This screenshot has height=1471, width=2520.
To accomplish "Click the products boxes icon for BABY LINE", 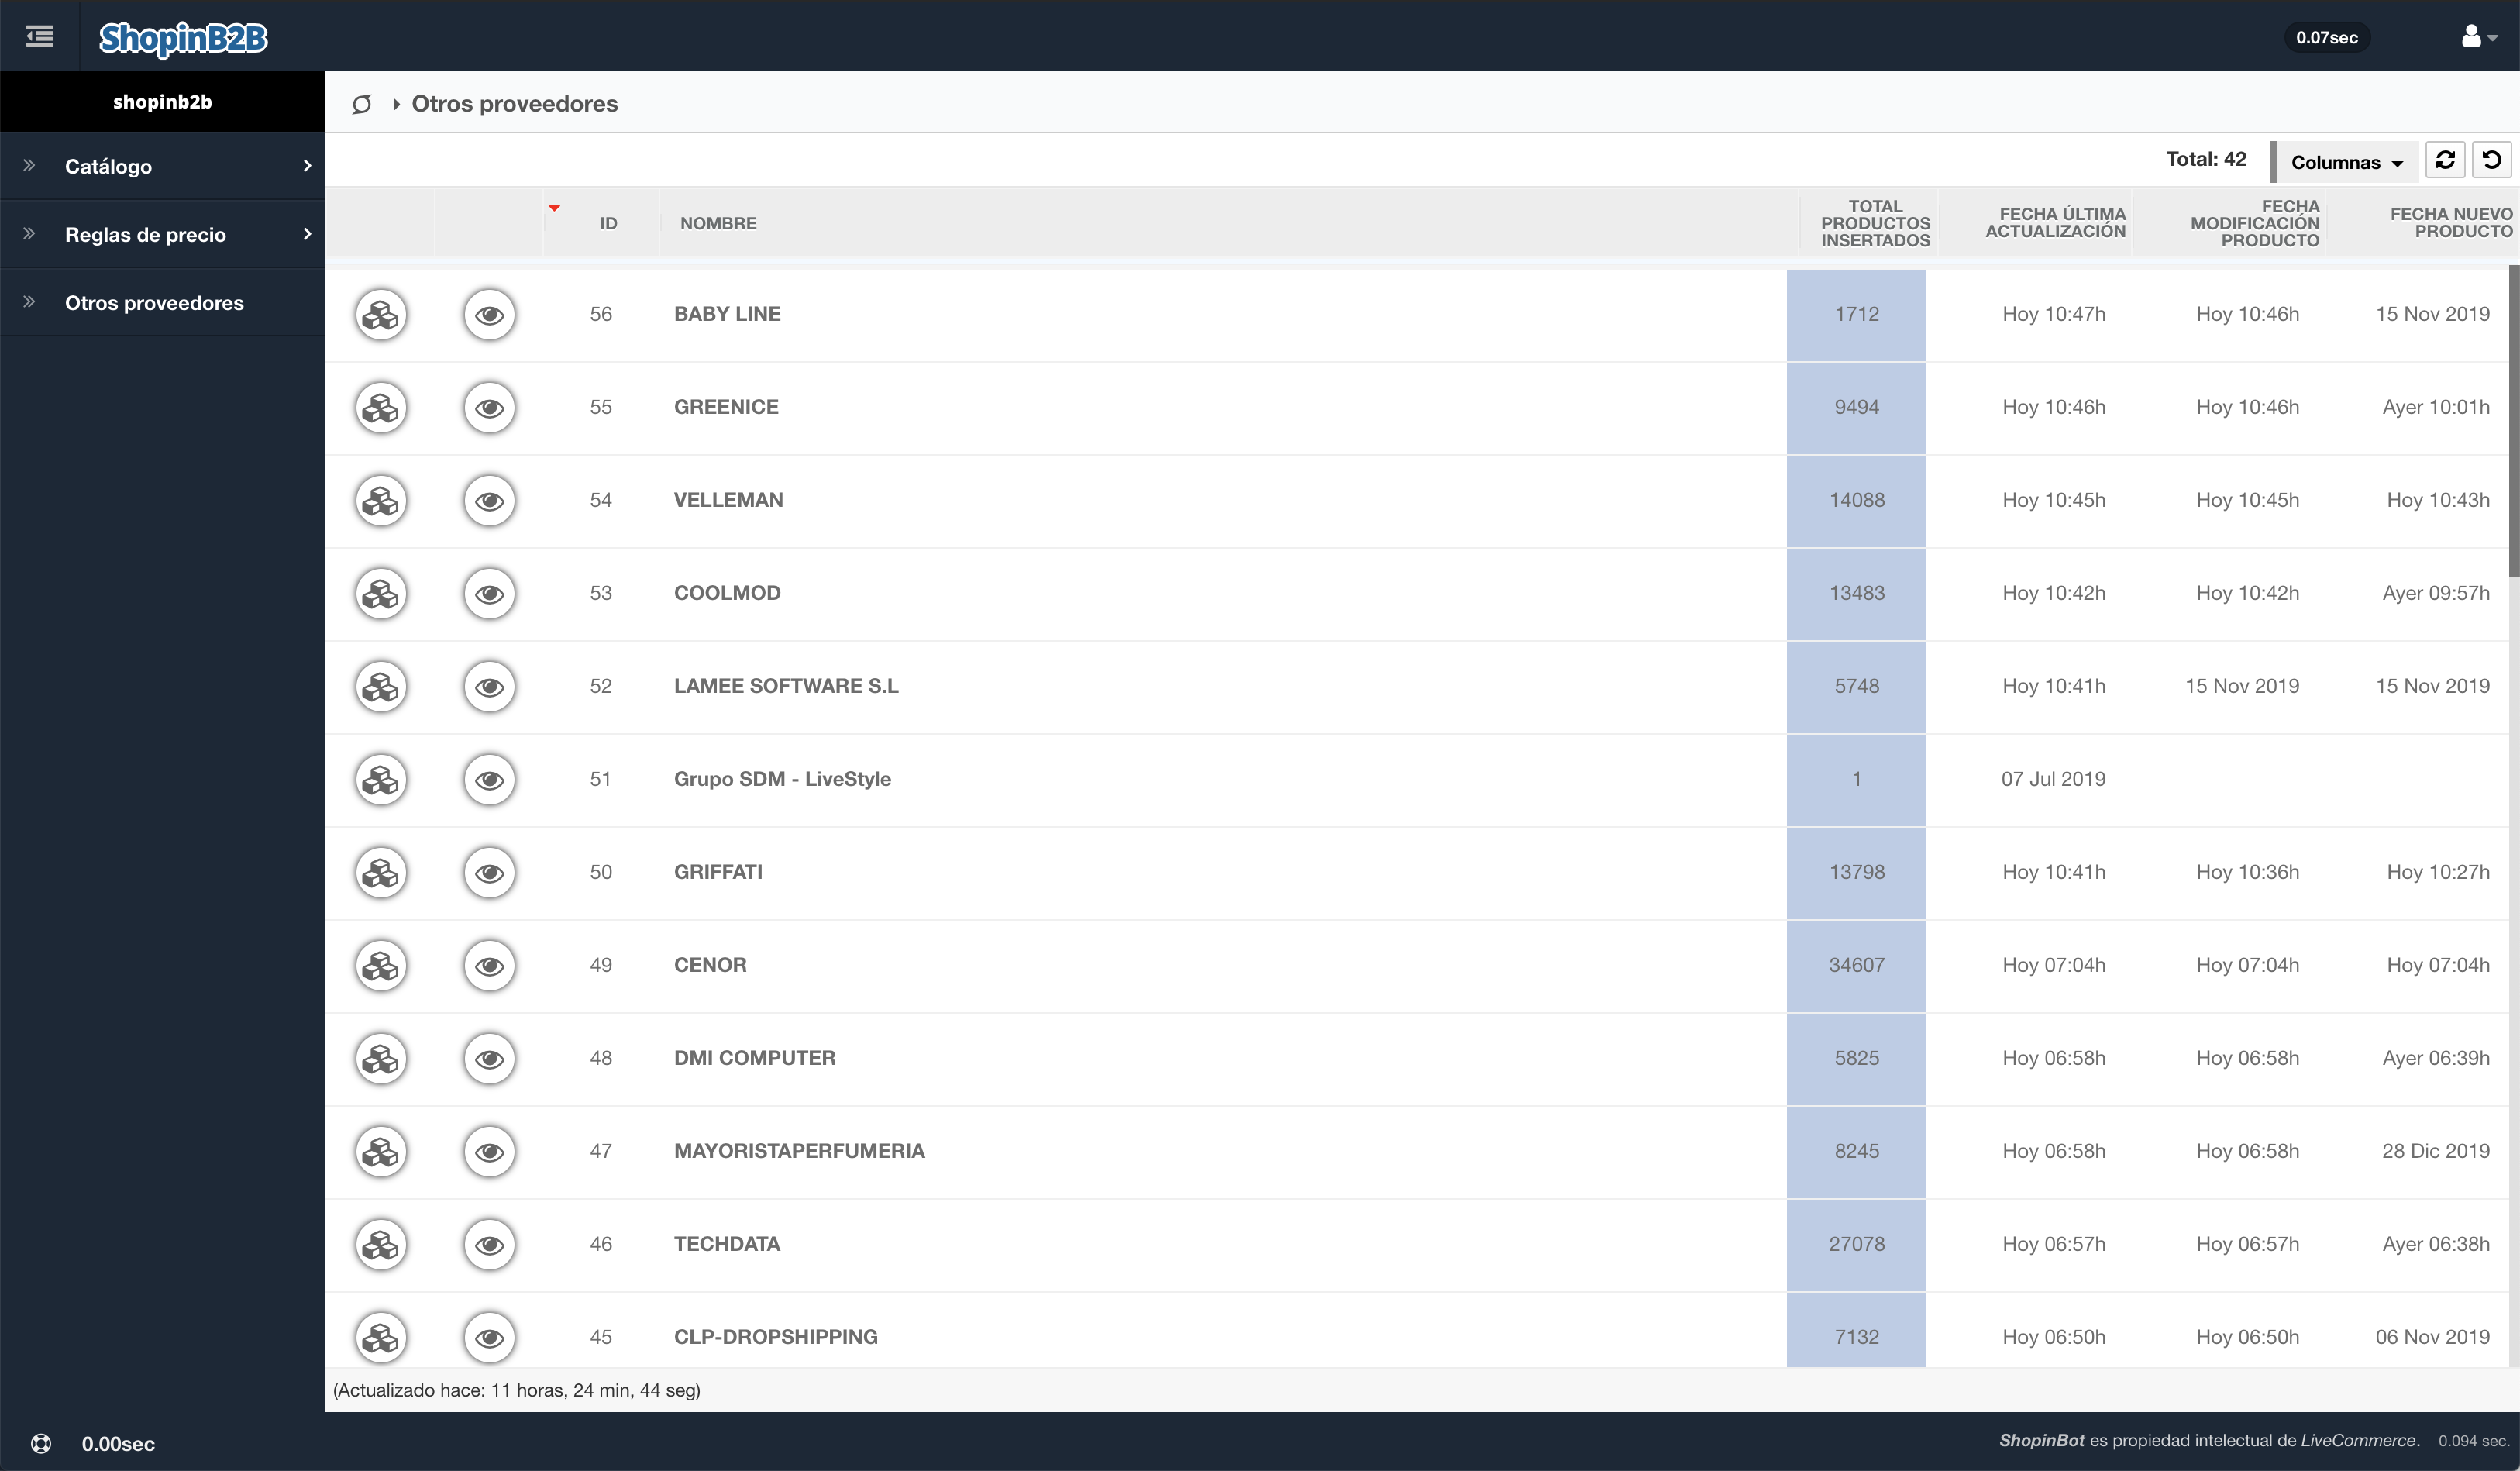I will coord(381,315).
